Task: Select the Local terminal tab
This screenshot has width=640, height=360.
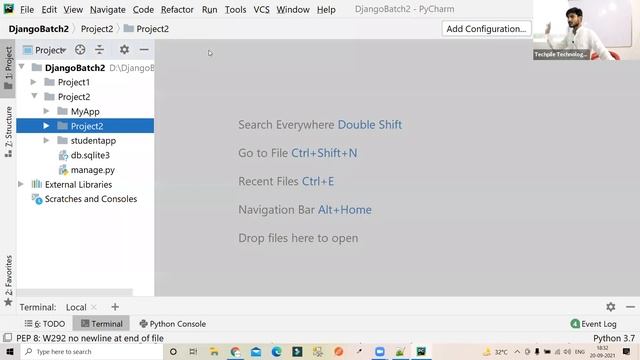Action: click(76, 307)
